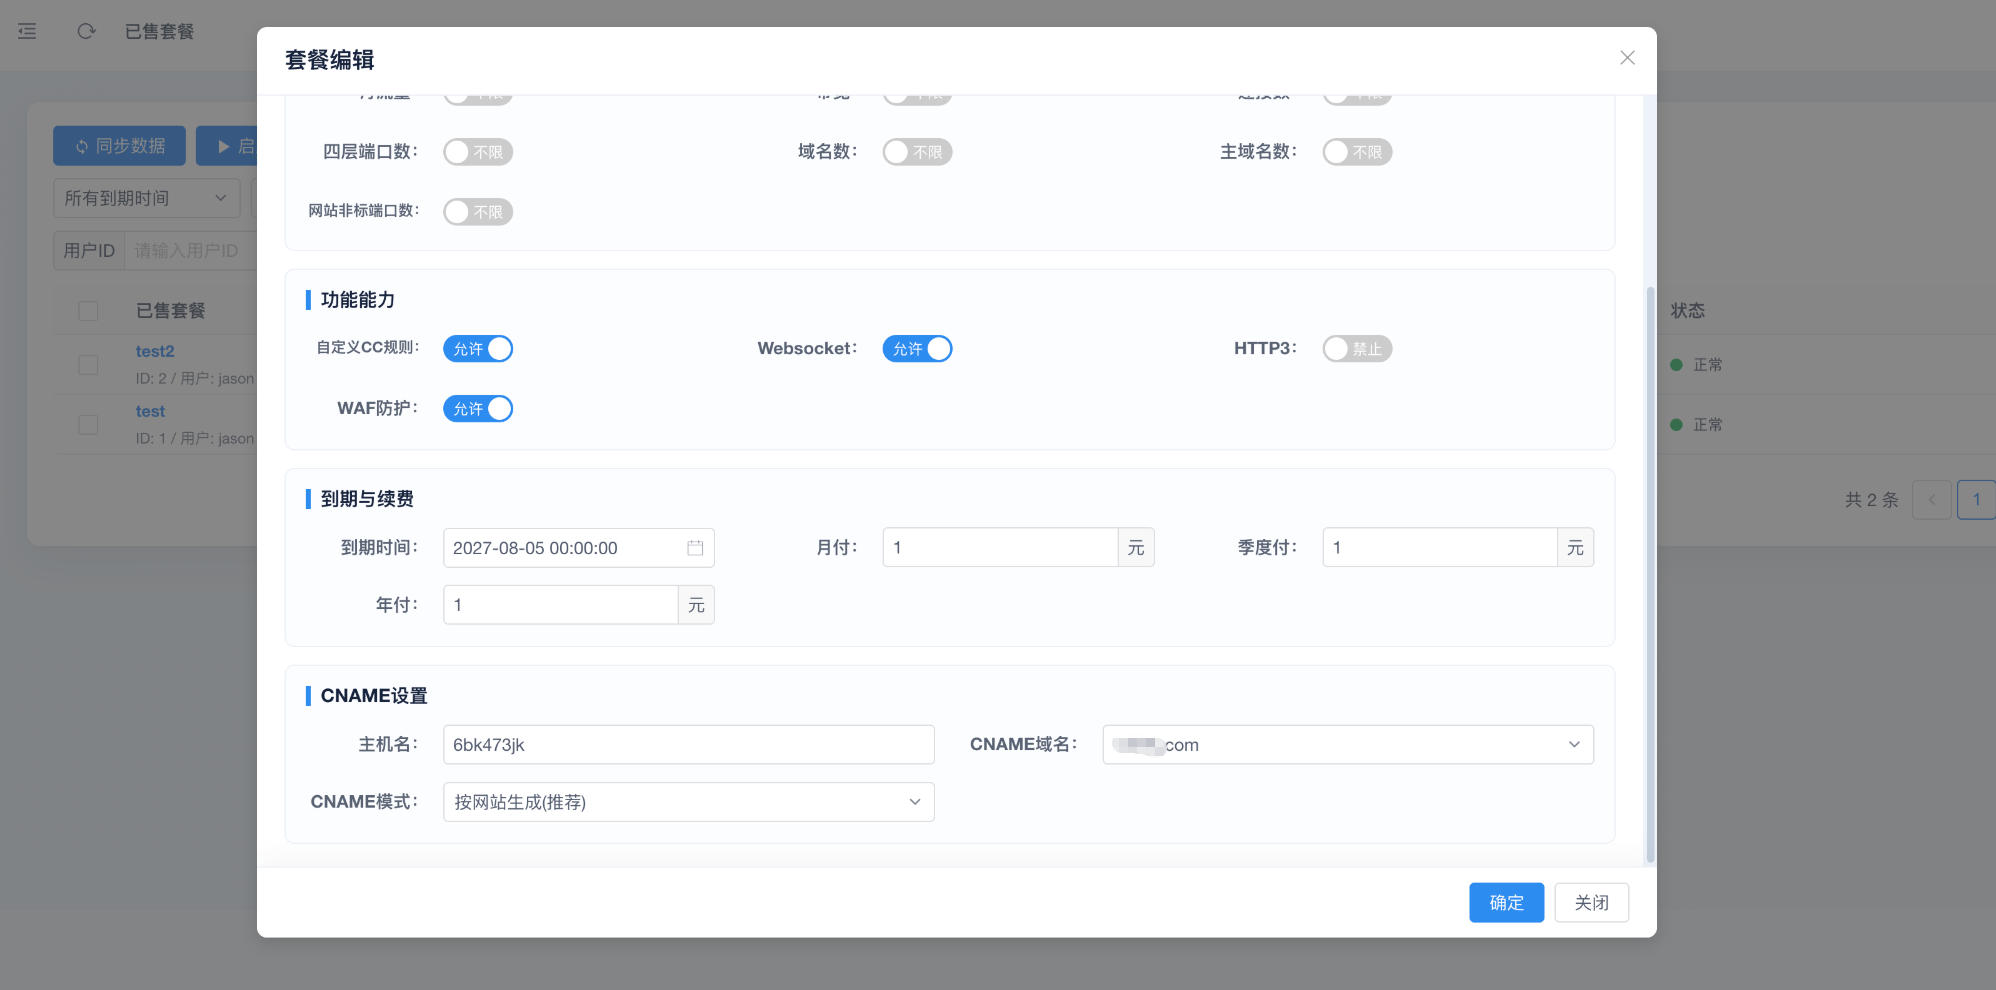This screenshot has width=1996, height=990.
Task: Click the 年付 price input
Action: pos(561,605)
